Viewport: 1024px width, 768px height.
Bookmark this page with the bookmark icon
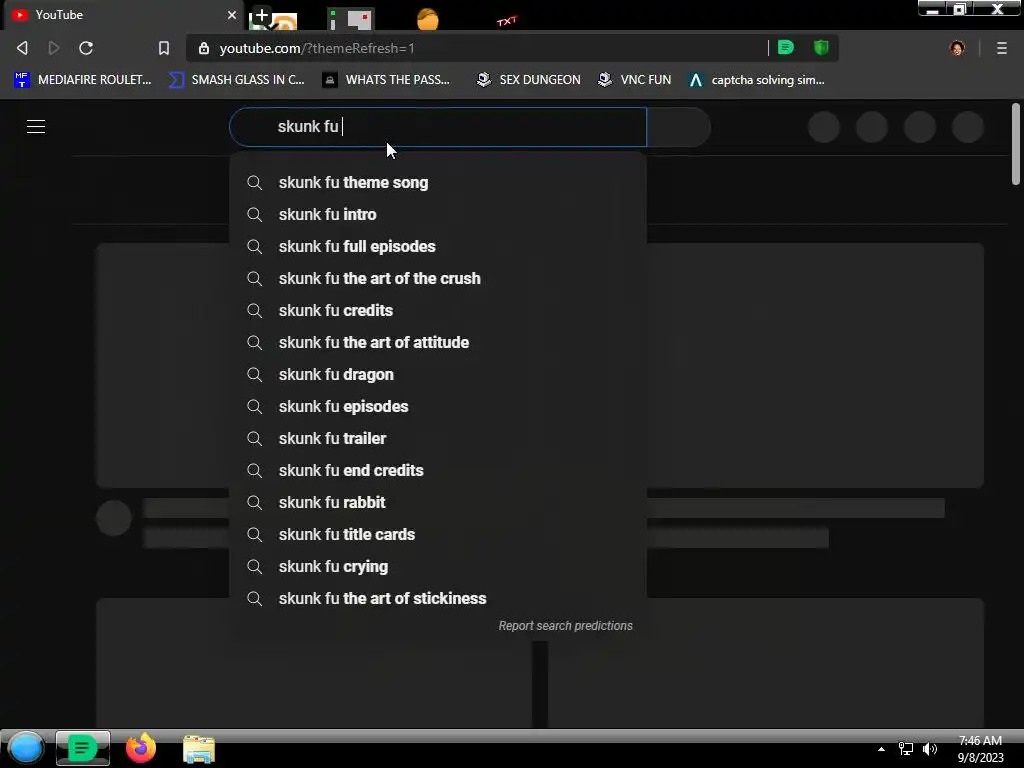tap(164, 48)
